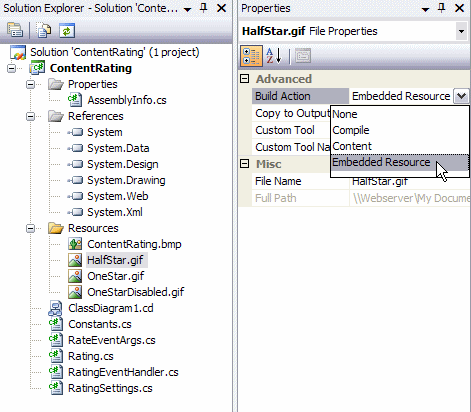
Task: Click the System.Drawing reference icon
Action: [75, 180]
